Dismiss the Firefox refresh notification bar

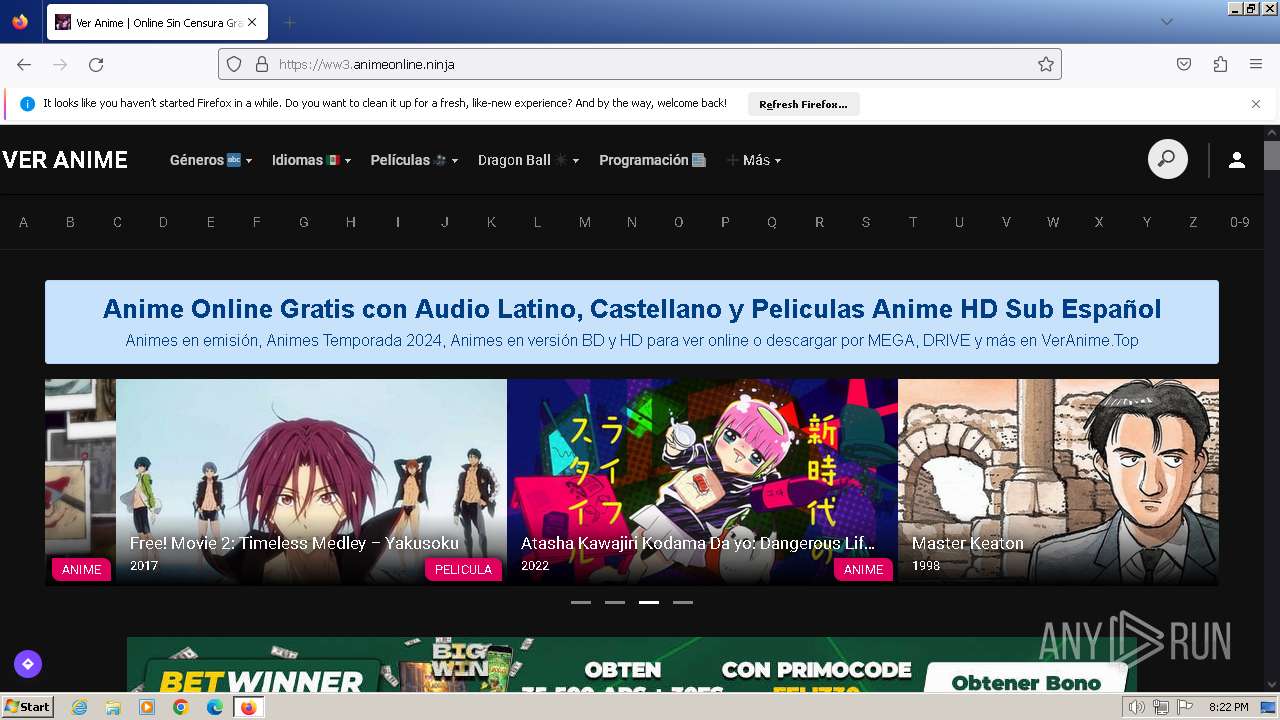point(1256,104)
